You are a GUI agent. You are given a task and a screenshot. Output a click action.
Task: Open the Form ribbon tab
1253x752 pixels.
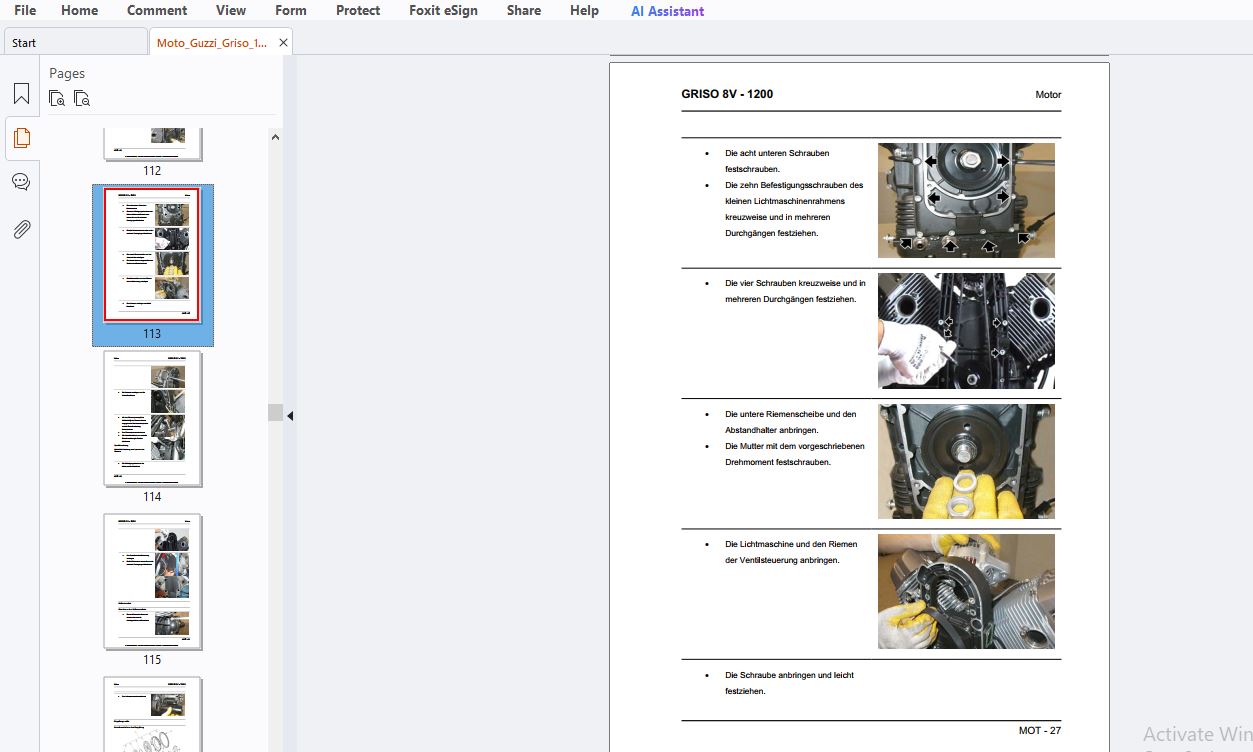click(x=291, y=10)
